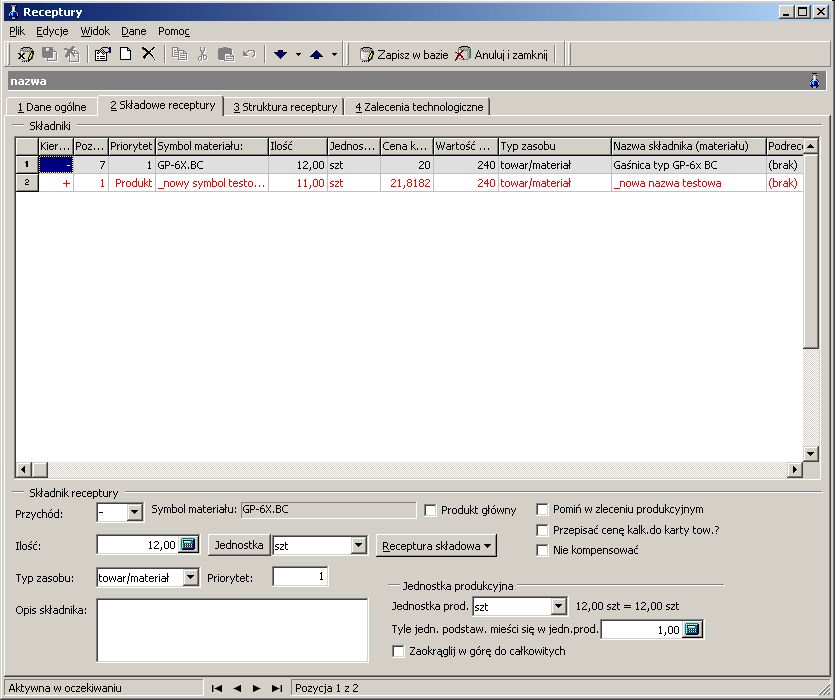
Task: Click into the Priorytet input field
Action: (300, 576)
